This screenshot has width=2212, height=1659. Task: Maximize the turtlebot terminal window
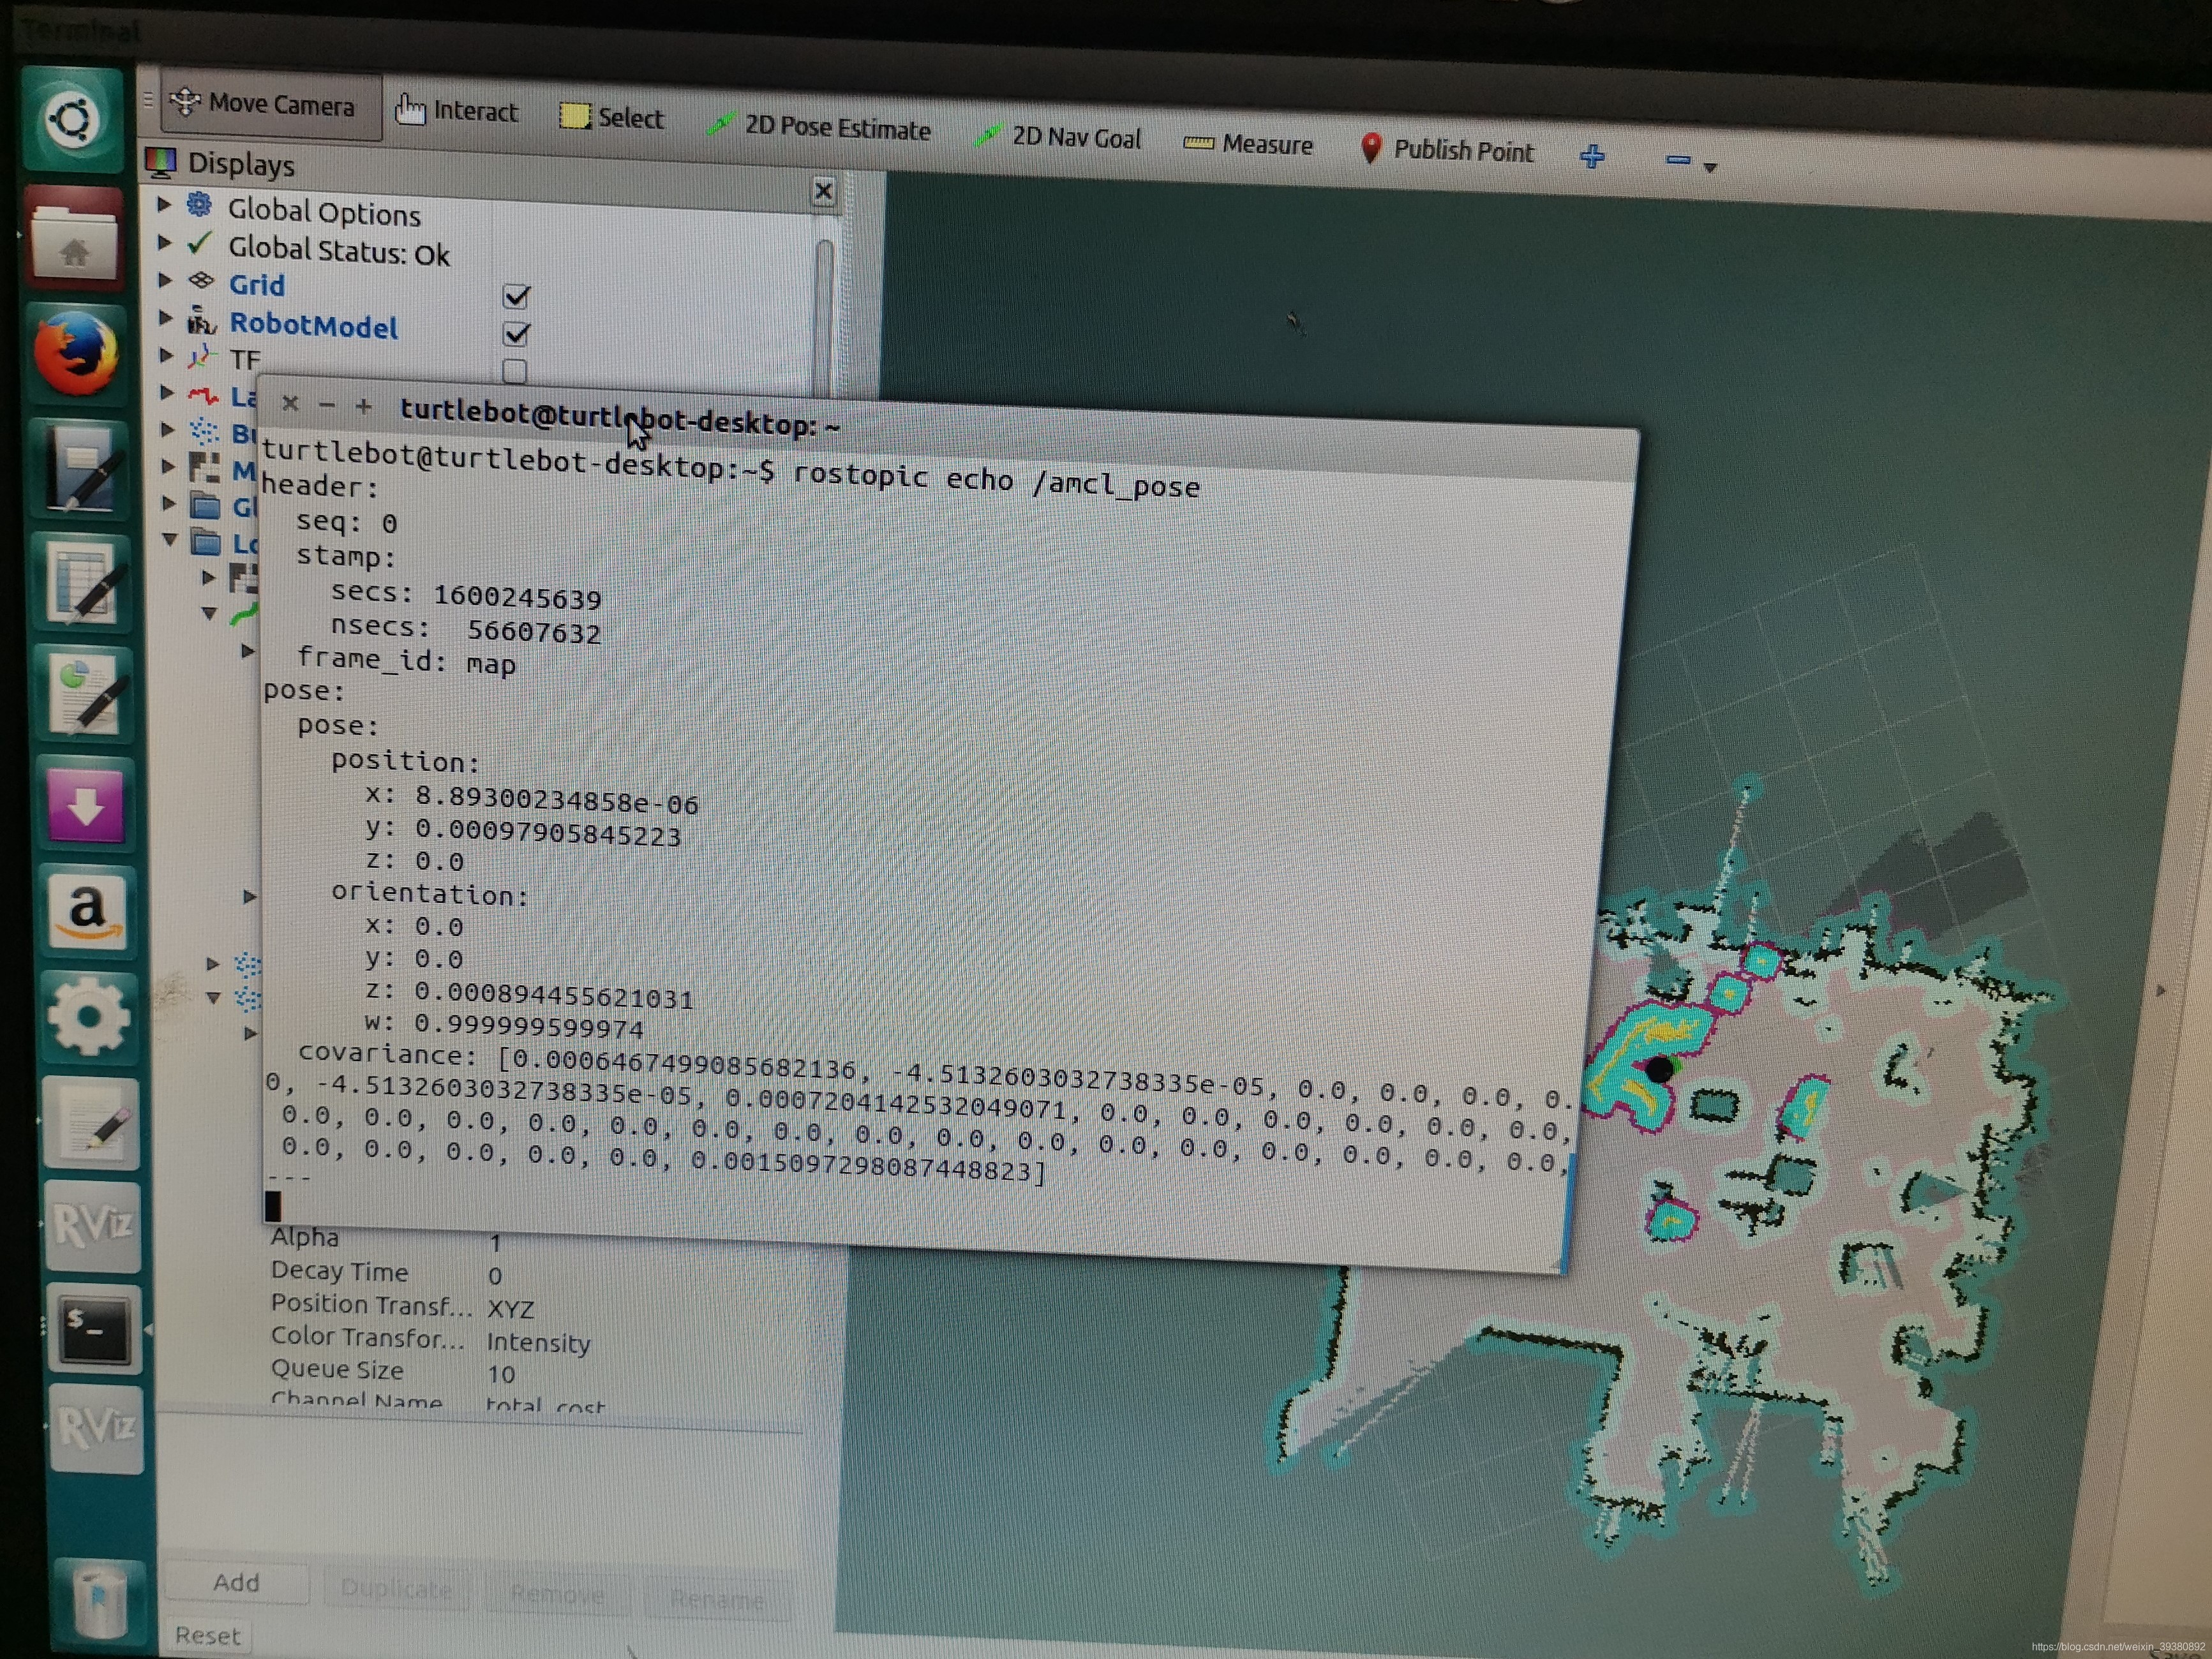click(364, 406)
